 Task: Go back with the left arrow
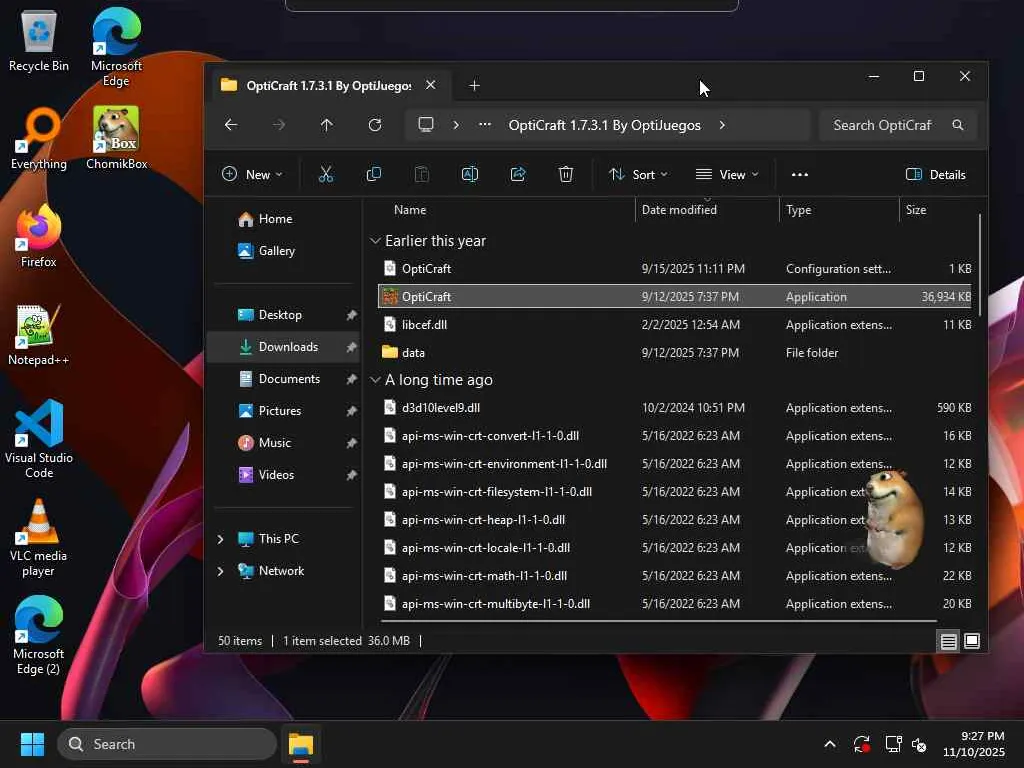231,125
